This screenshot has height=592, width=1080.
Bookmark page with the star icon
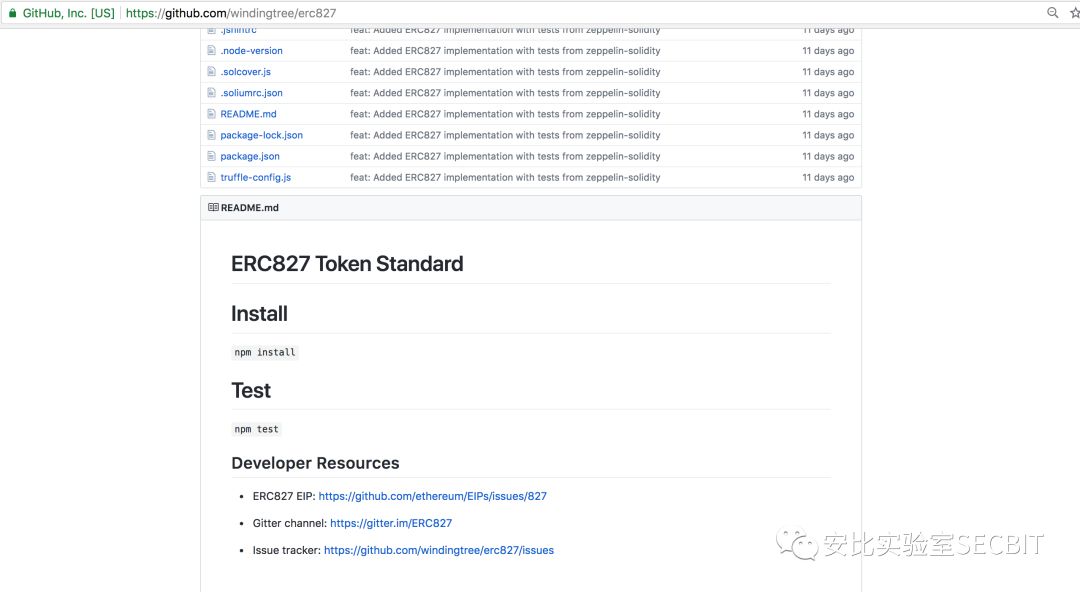click(x=1074, y=12)
